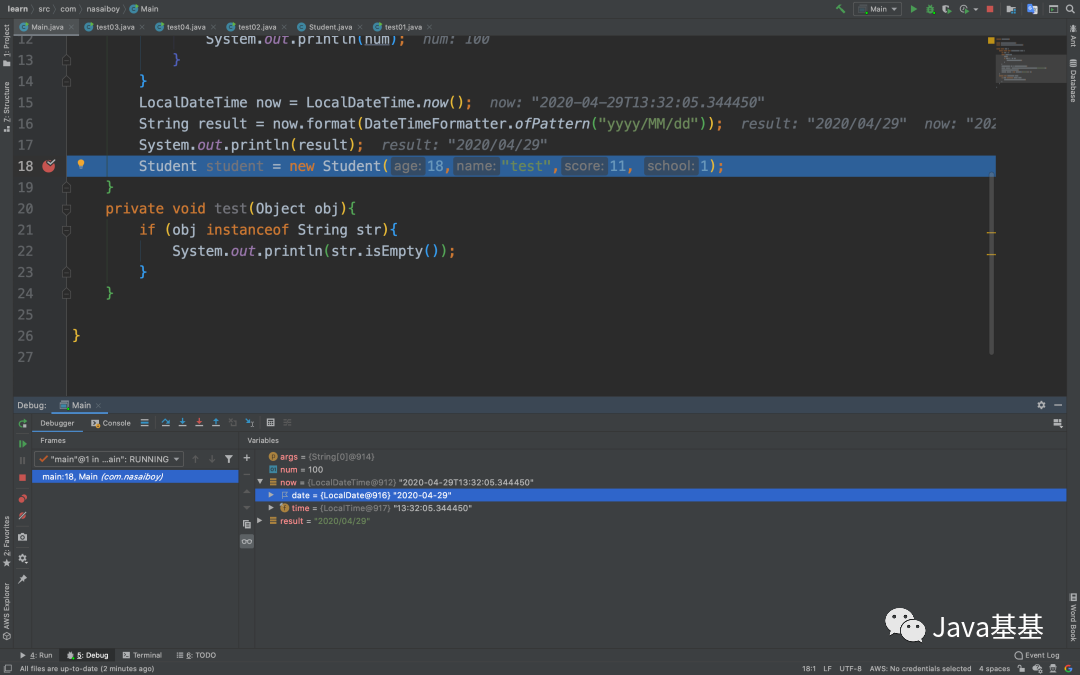The width and height of the screenshot is (1080, 675).
Task: Fold the if block at line 21
Action: click(x=66, y=230)
